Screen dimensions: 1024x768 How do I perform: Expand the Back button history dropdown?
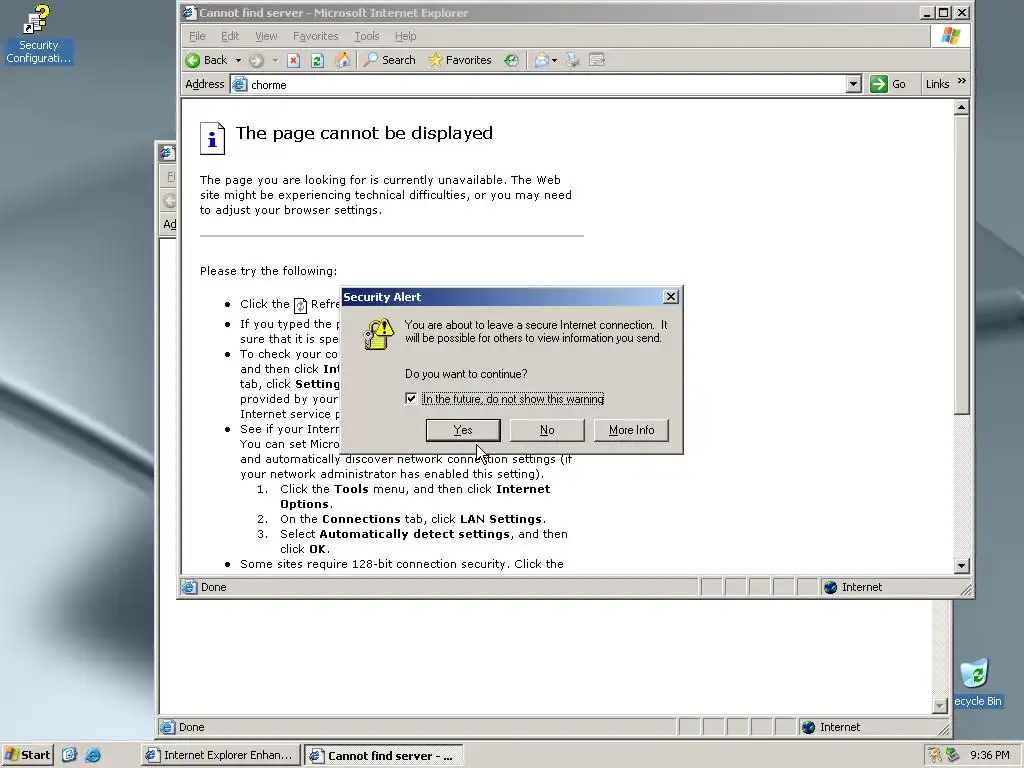pos(238,61)
